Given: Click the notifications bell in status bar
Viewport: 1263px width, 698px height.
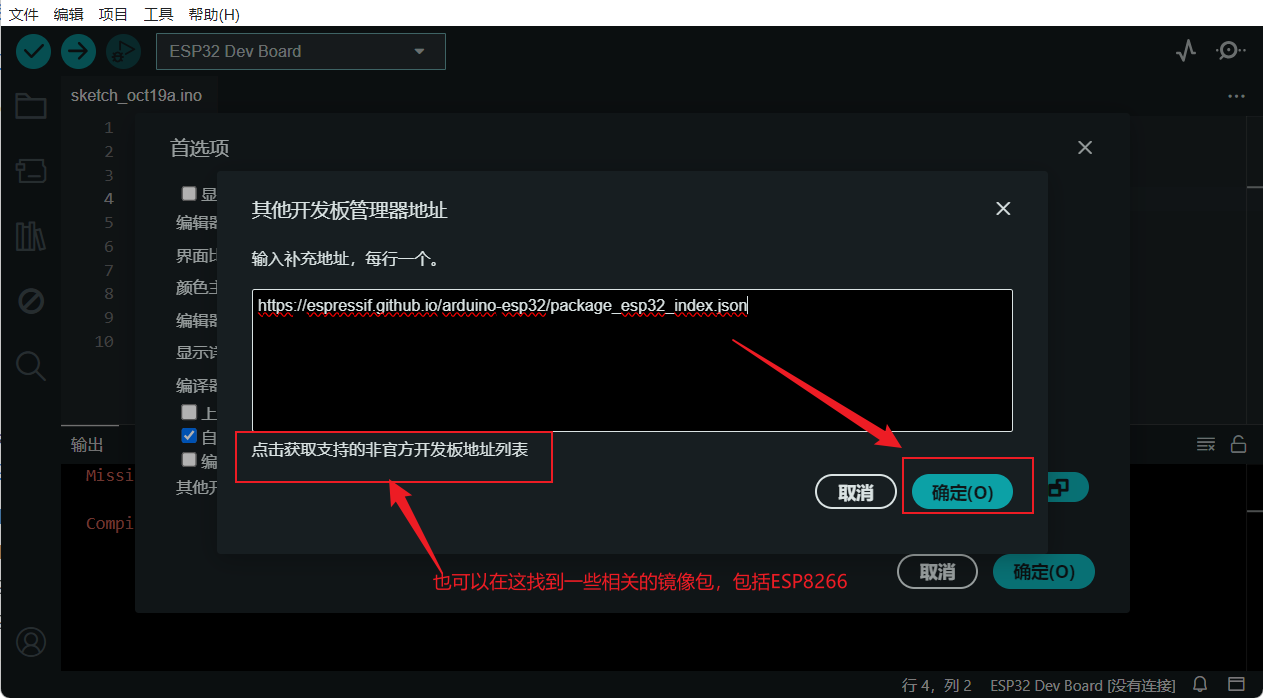Looking at the screenshot, I should 1201,685.
